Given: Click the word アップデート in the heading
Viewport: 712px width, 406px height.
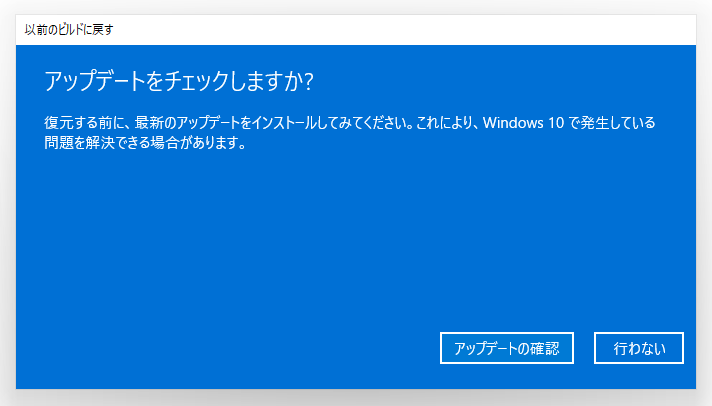Looking at the screenshot, I should (94, 81).
